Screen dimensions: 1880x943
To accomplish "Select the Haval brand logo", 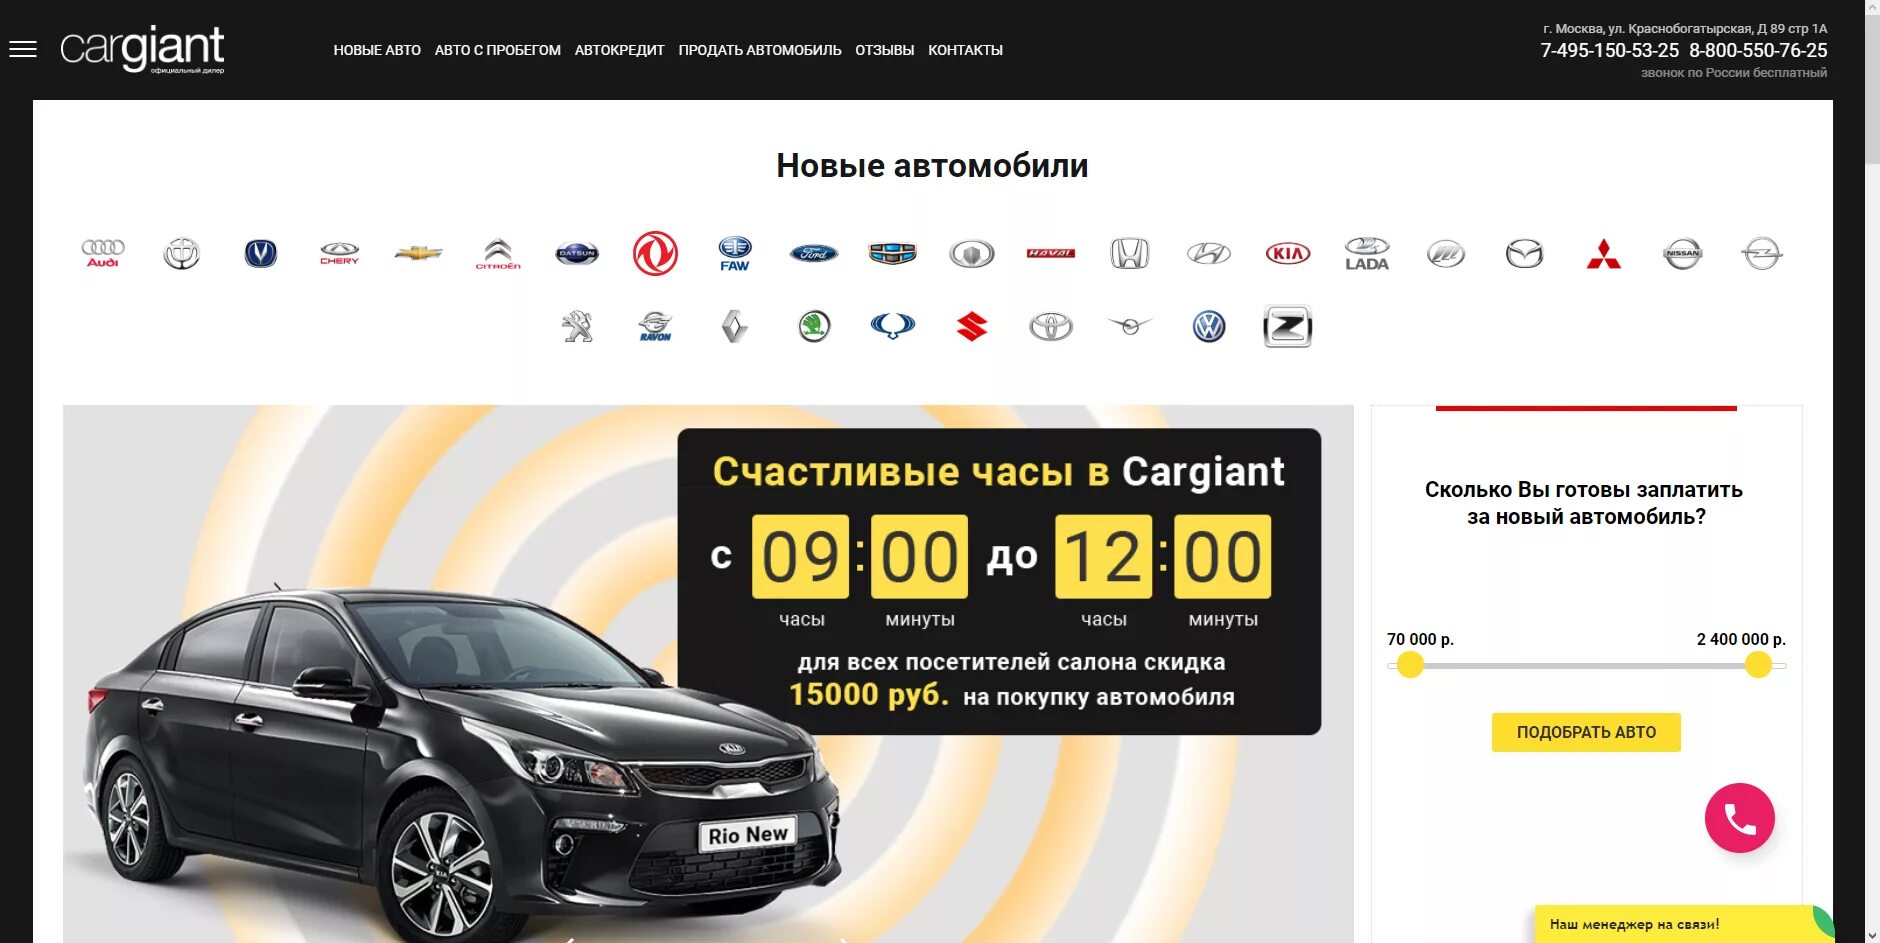I will (x=1051, y=254).
